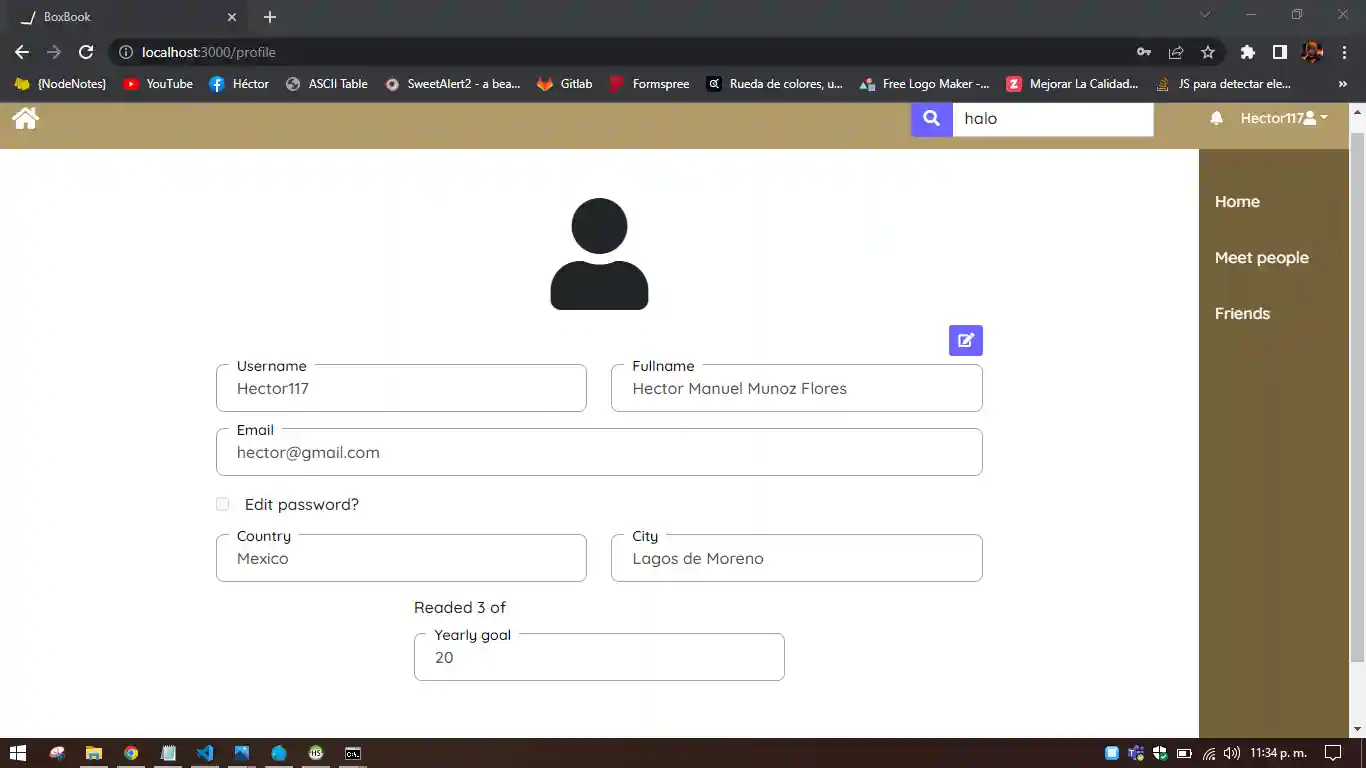Click the page reload icon in the browser
The height and width of the screenshot is (768, 1366).
pos(86,52)
